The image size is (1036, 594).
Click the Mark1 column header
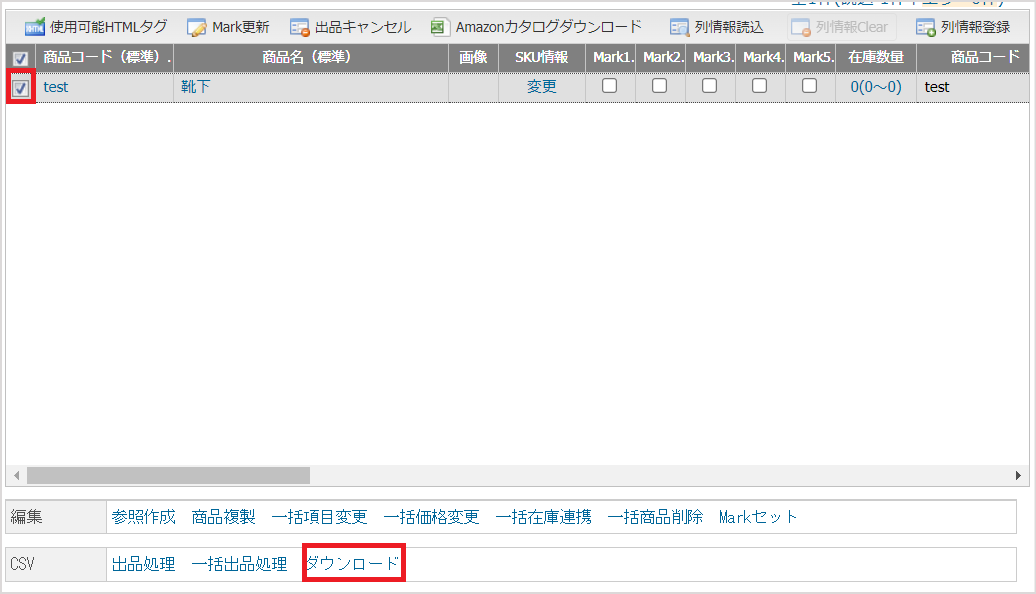610,57
